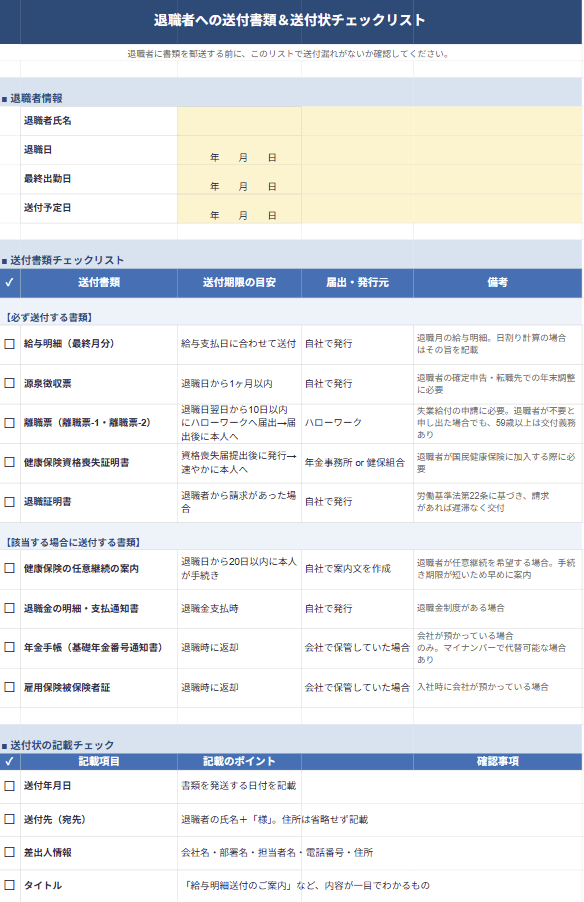Select the 退職証明書 document name
584x902 pixels.
47,502
